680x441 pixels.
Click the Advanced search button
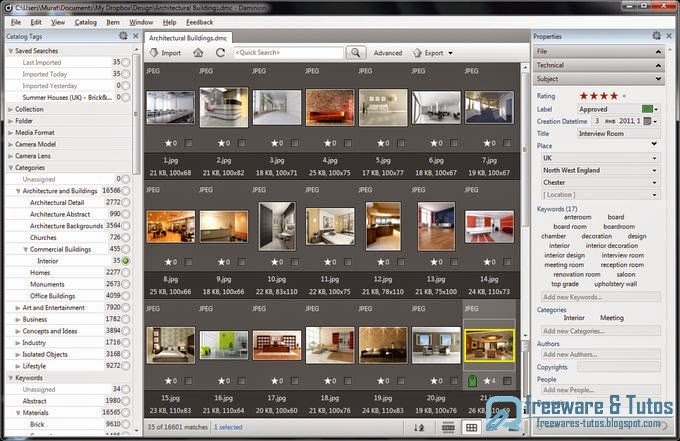(x=388, y=53)
